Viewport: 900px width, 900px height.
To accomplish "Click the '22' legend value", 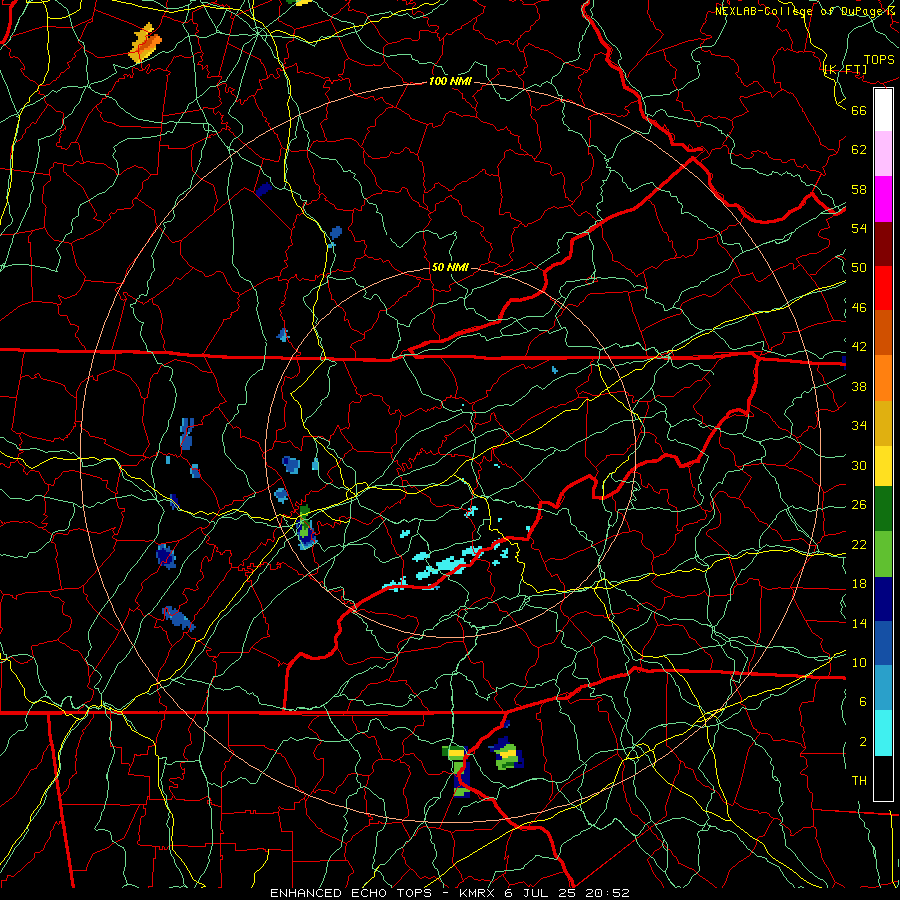I will (859, 544).
